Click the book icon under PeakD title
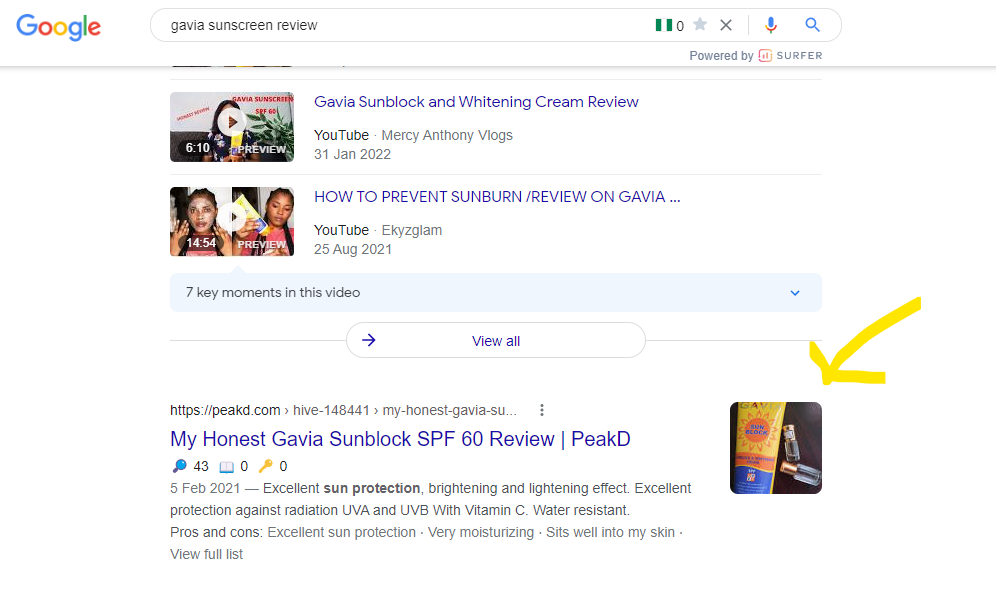This screenshot has width=996, height=590. click(x=226, y=467)
